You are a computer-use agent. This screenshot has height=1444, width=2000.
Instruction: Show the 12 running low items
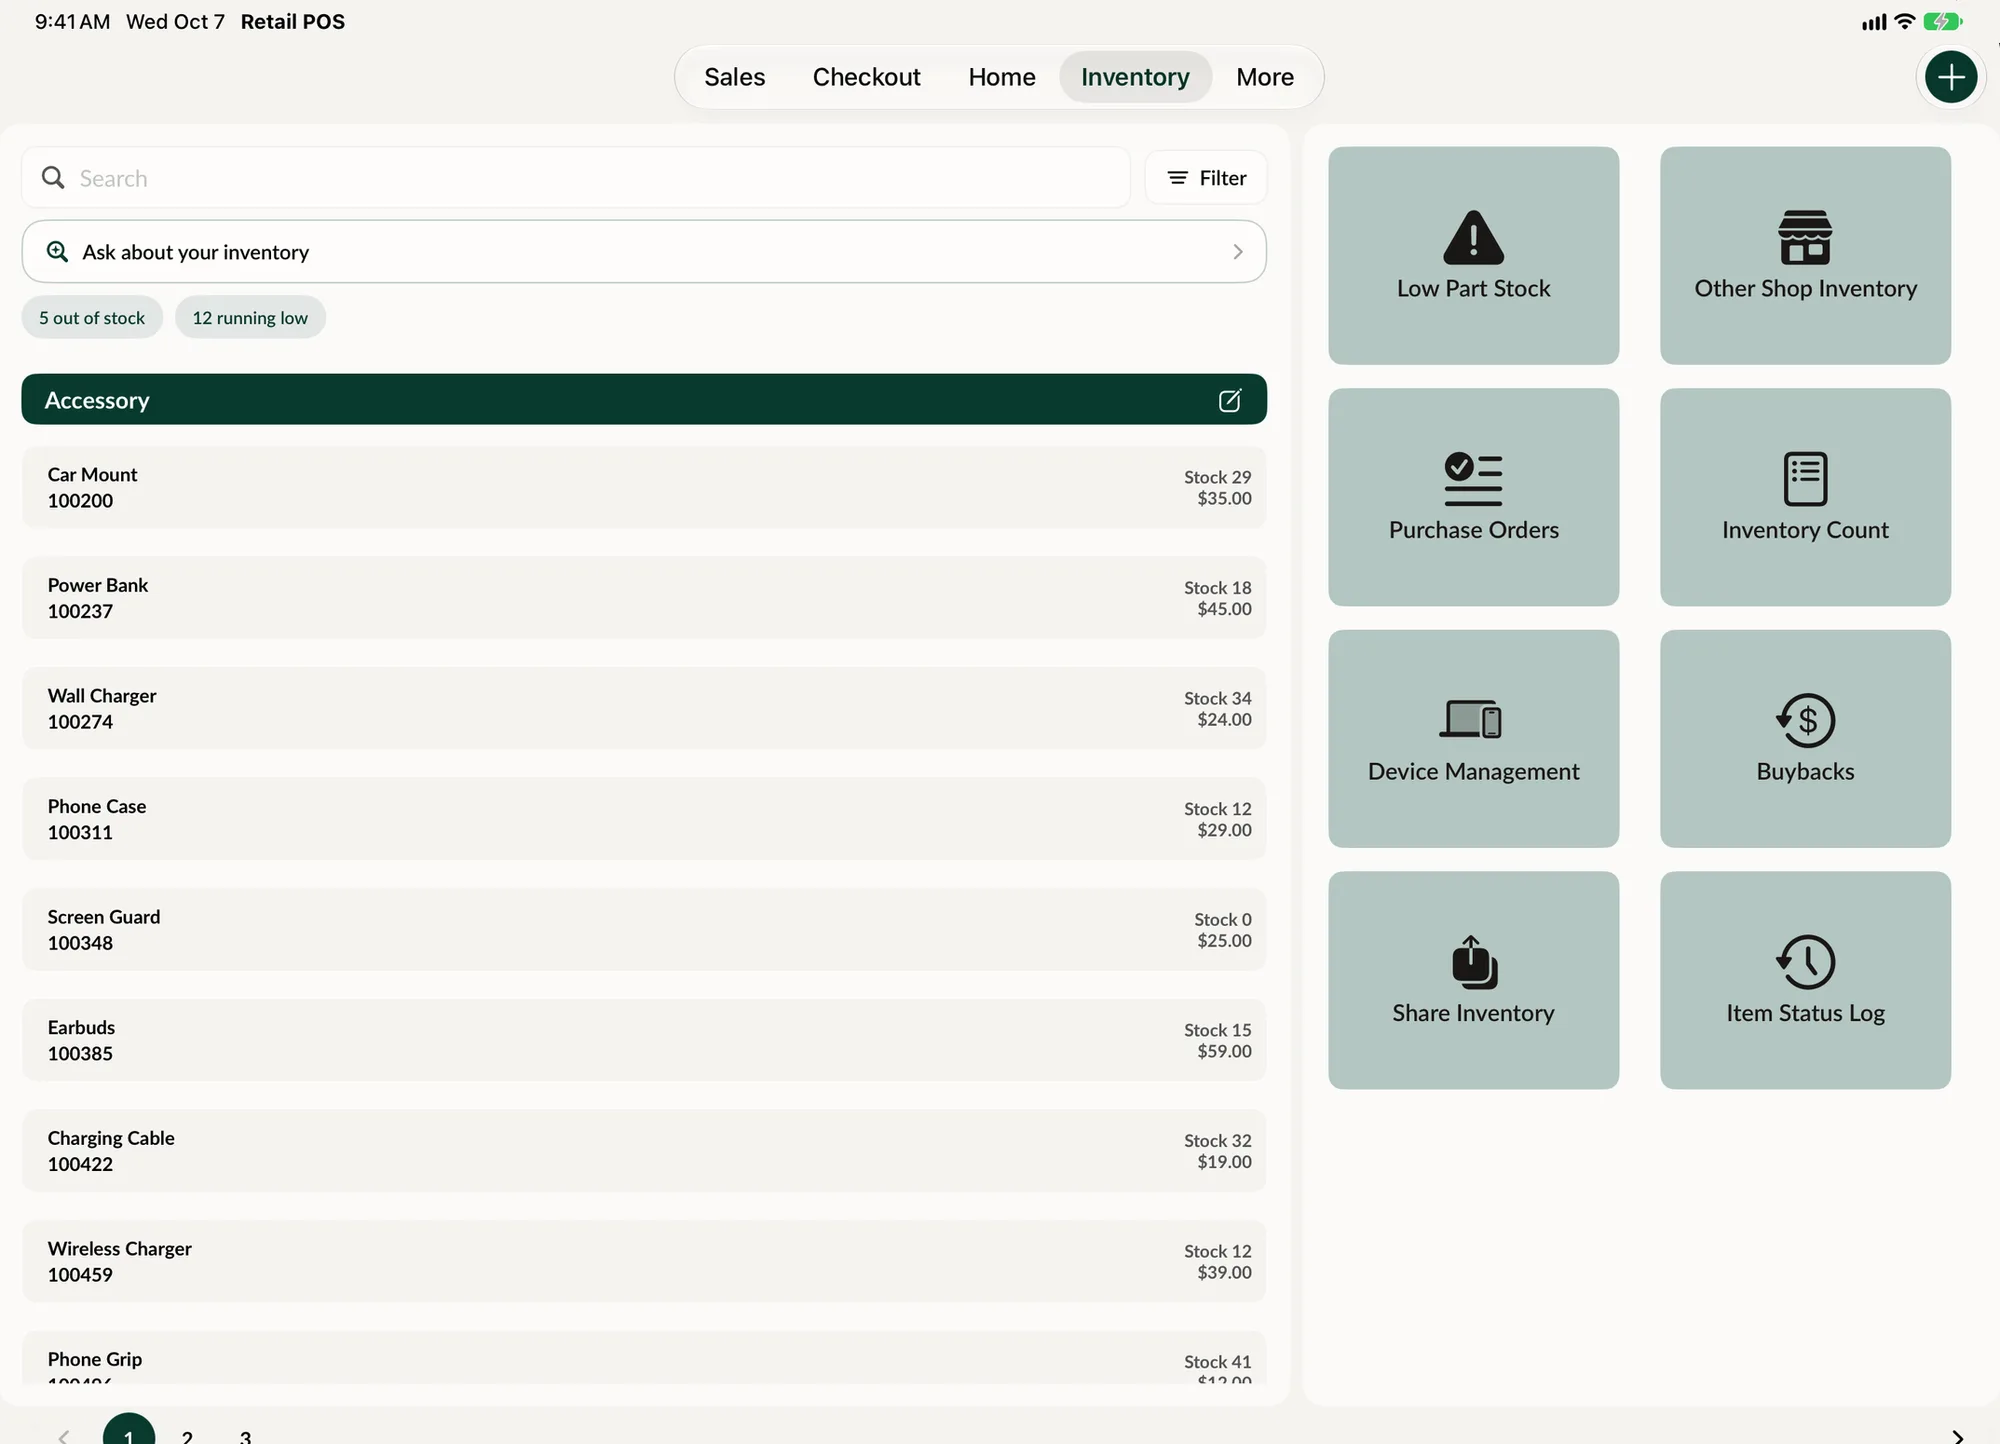250,317
